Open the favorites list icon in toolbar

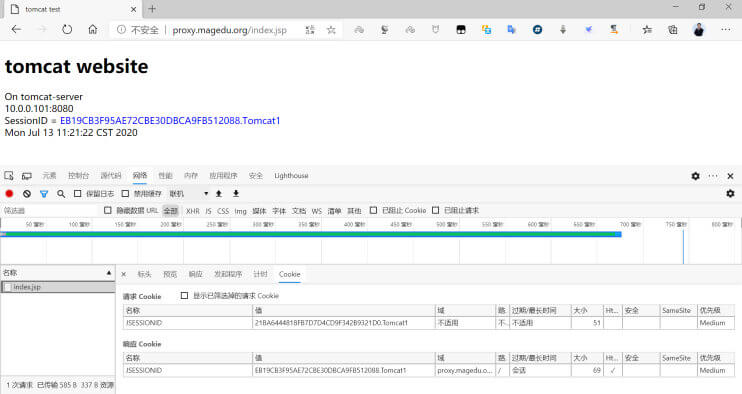tap(647, 30)
